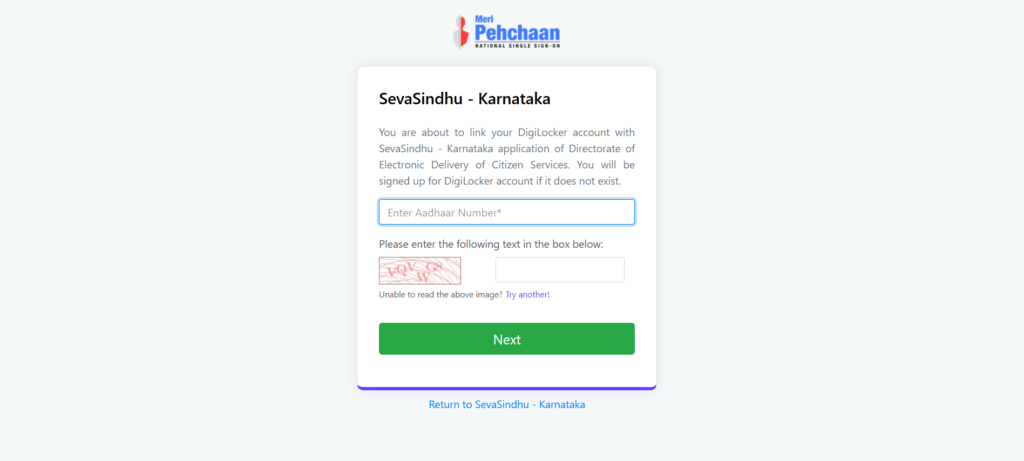Click the purple bottom border of the card
The image size is (1024, 461).
click(507, 388)
